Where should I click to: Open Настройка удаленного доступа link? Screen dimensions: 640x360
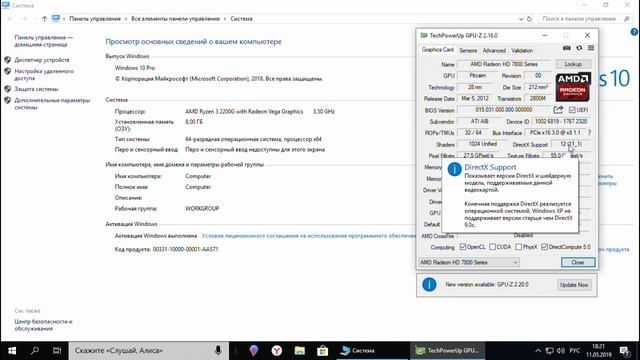tap(44, 75)
